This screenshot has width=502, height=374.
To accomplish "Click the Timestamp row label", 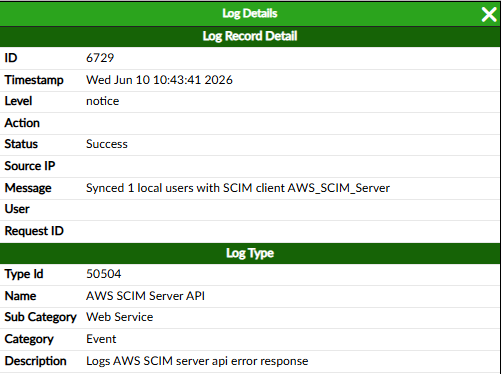I will (x=34, y=80).
